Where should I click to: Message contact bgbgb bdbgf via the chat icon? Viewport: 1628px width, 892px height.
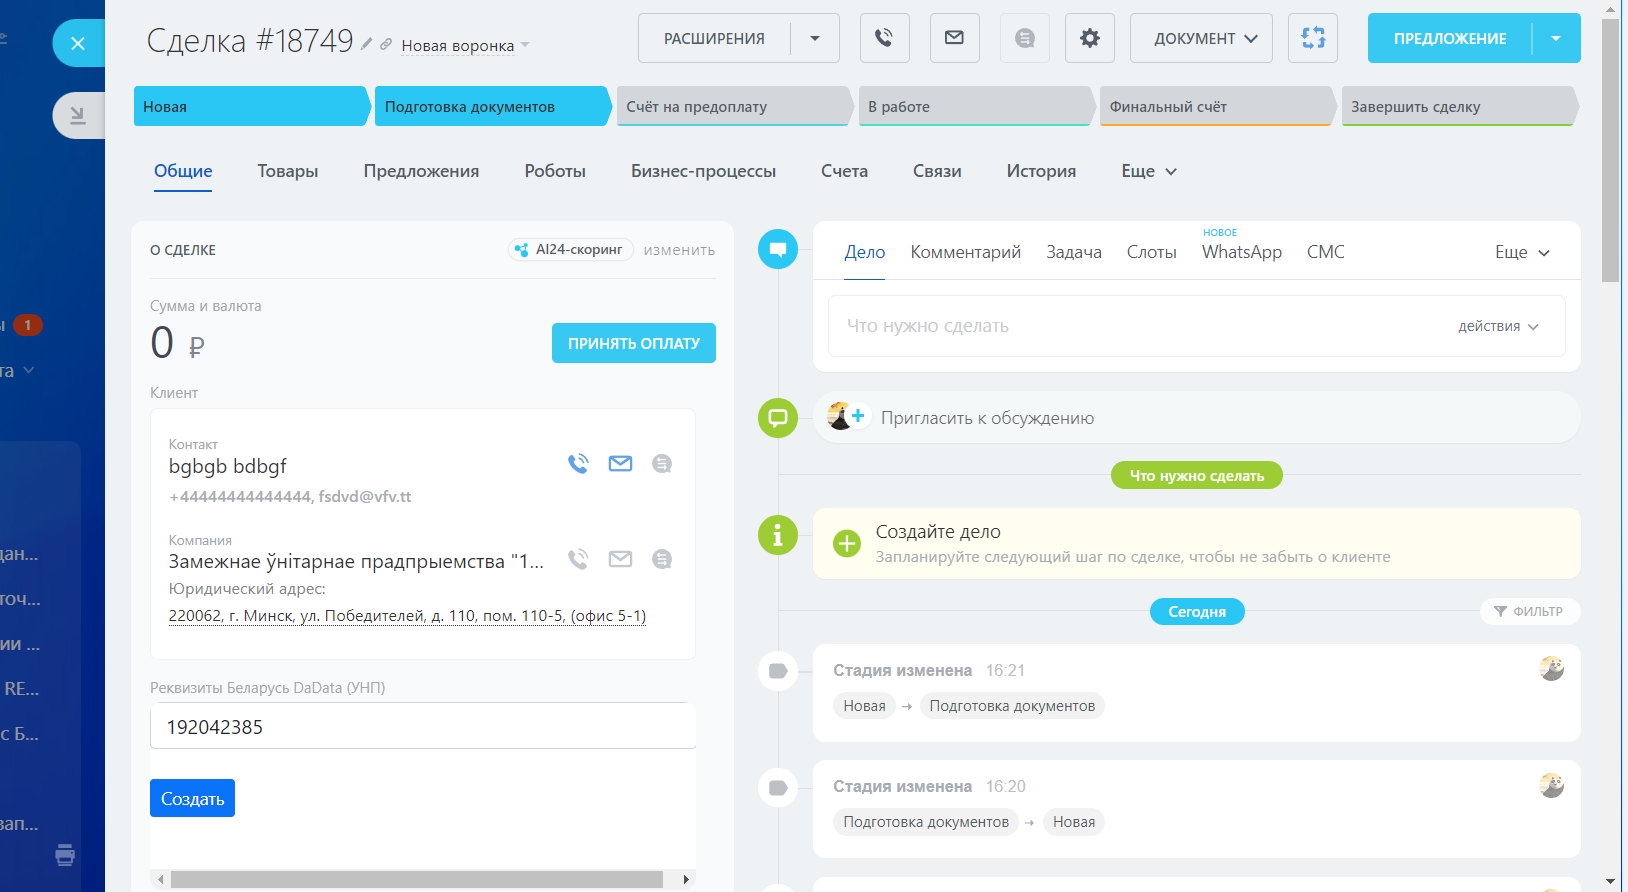coord(662,464)
